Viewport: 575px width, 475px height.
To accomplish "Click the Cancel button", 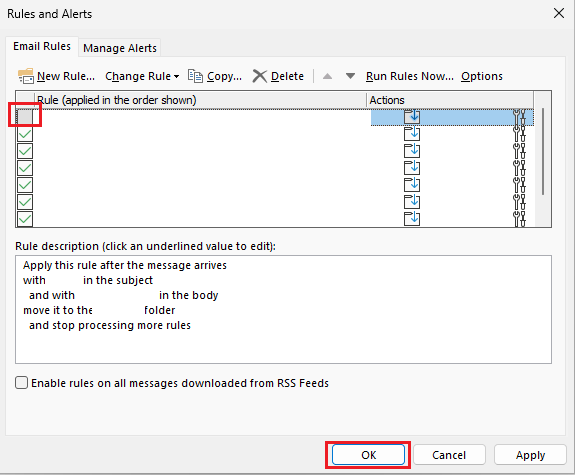I will [449, 455].
